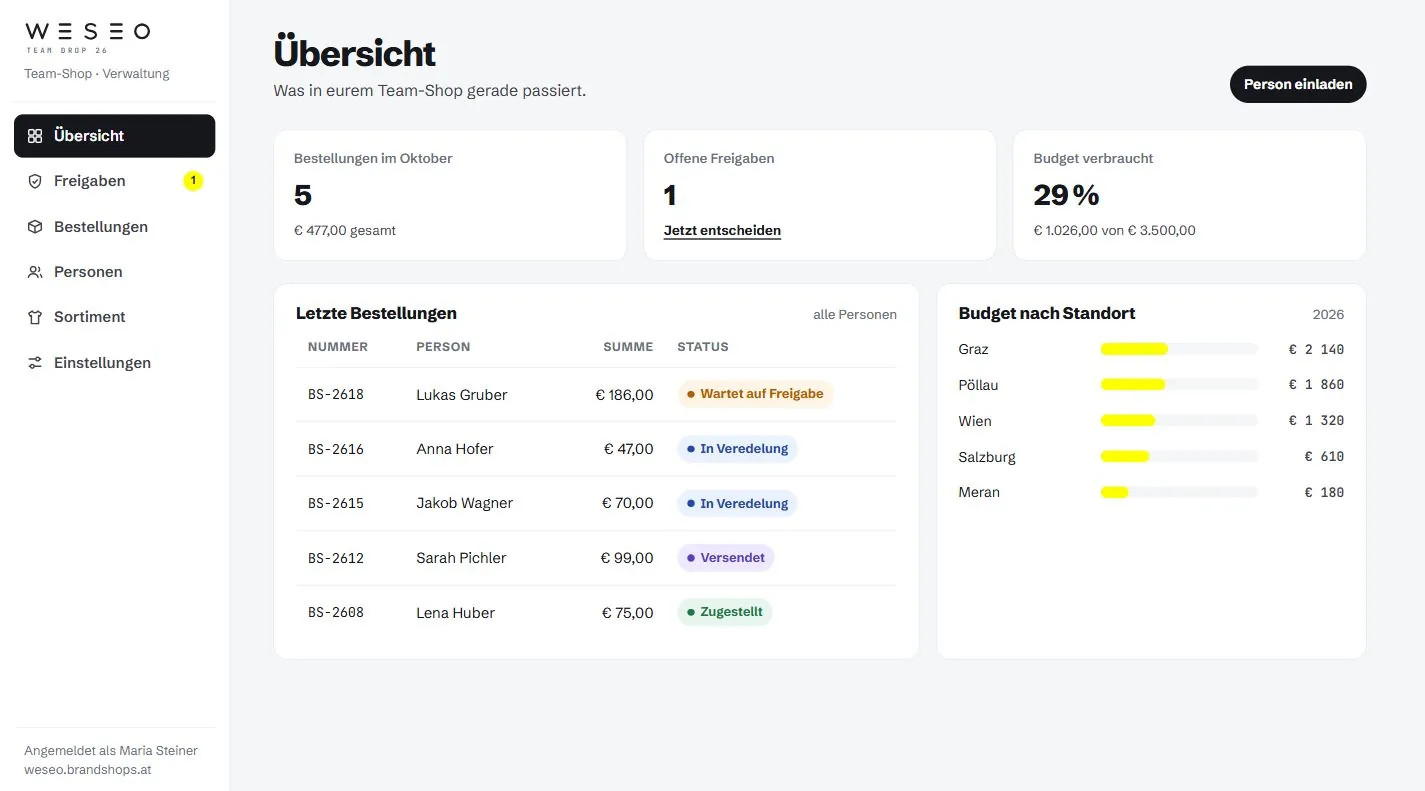
Task: Open the Personen menu item
Action: (x=115, y=272)
